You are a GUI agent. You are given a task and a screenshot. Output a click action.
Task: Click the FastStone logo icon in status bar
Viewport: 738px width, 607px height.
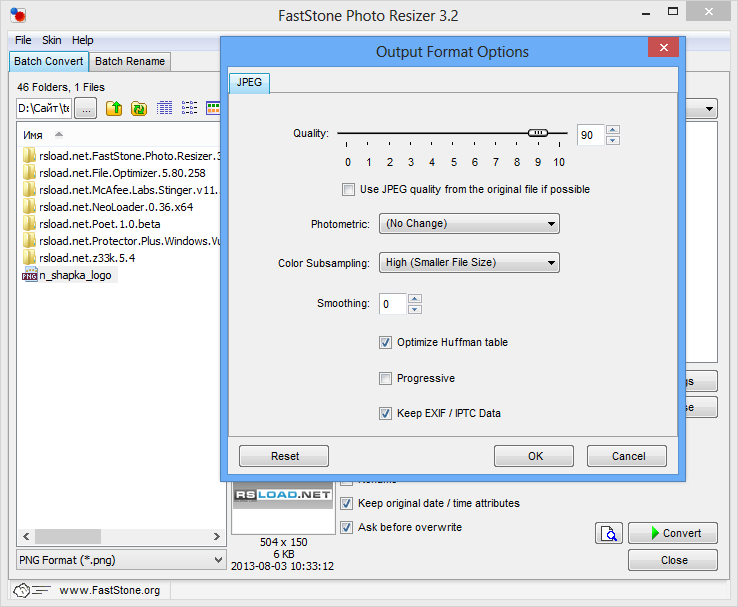coord(32,590)
